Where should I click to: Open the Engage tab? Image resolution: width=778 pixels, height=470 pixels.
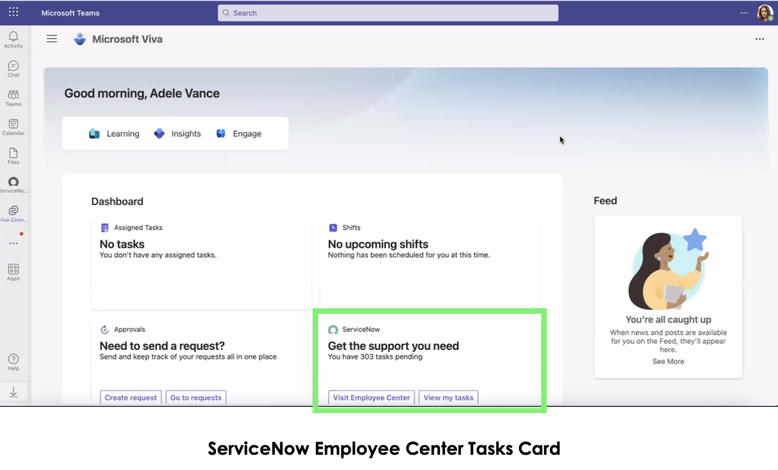239,134
